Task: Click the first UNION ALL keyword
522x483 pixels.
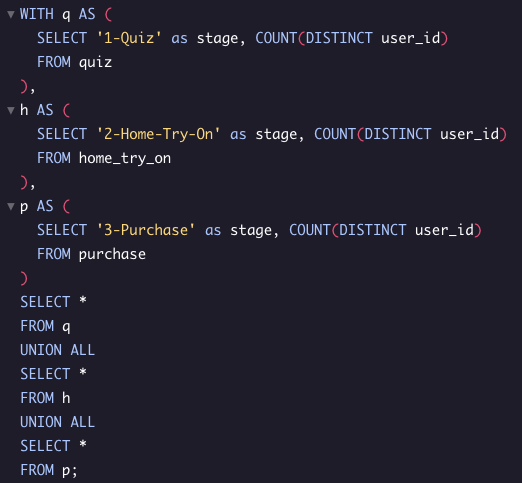Action: pyautogui.click(x=58, y=350)
